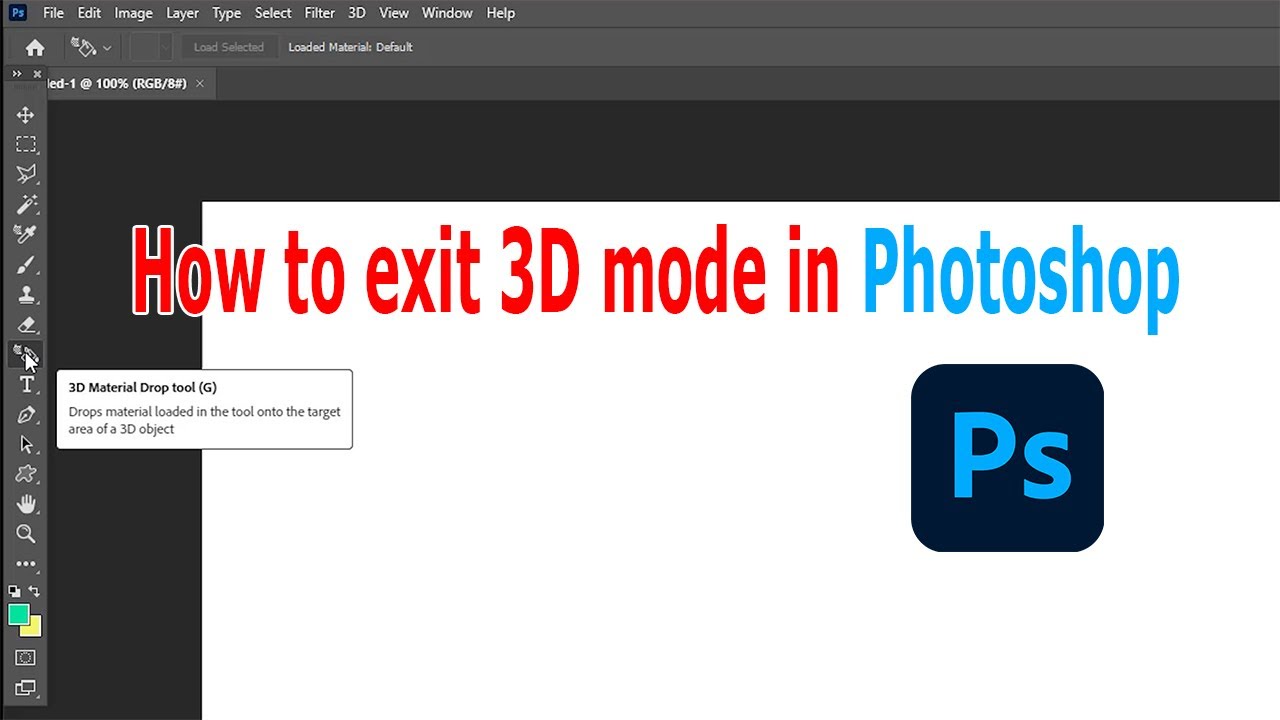
Task: Select the Clone Stamp tool
Action: [x=26, y=295]
